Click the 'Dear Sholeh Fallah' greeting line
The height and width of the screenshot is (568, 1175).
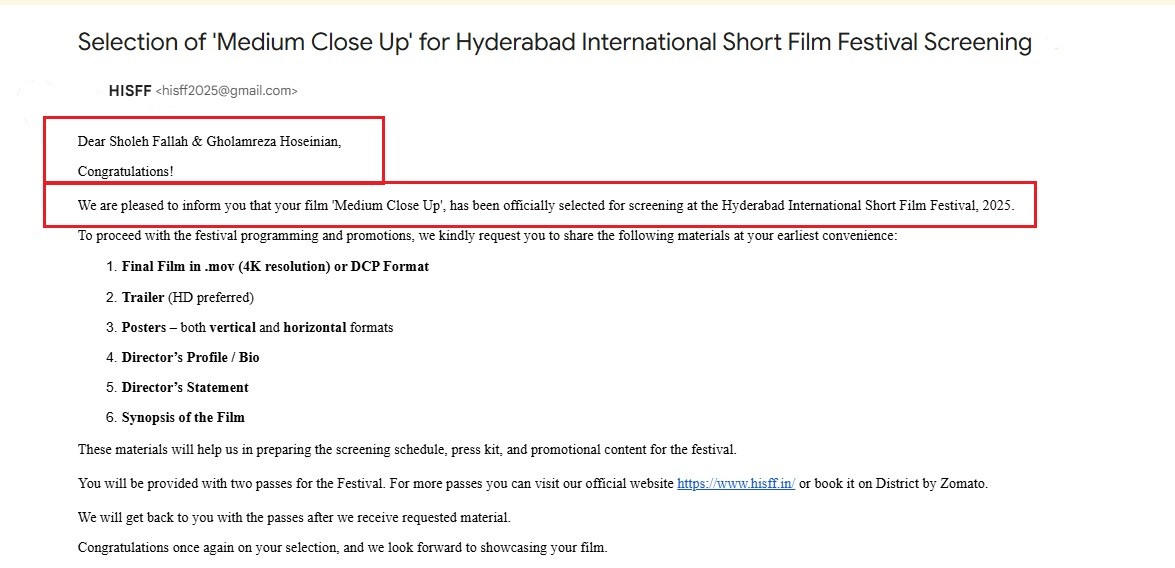(x=209, y=141)
